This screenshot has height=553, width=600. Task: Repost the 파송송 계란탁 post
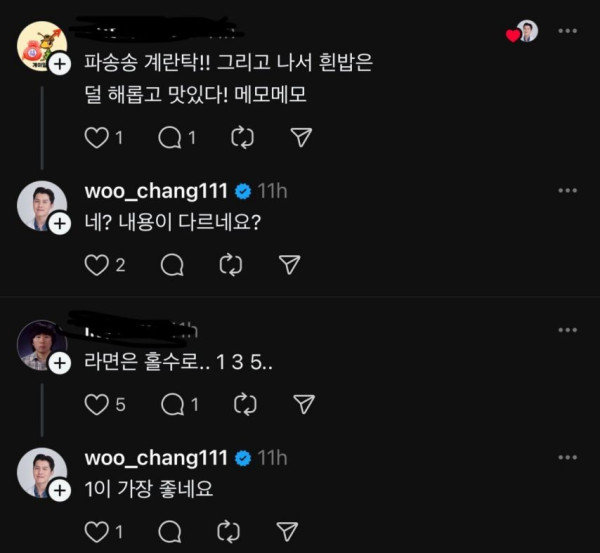[x=242, y=138]
